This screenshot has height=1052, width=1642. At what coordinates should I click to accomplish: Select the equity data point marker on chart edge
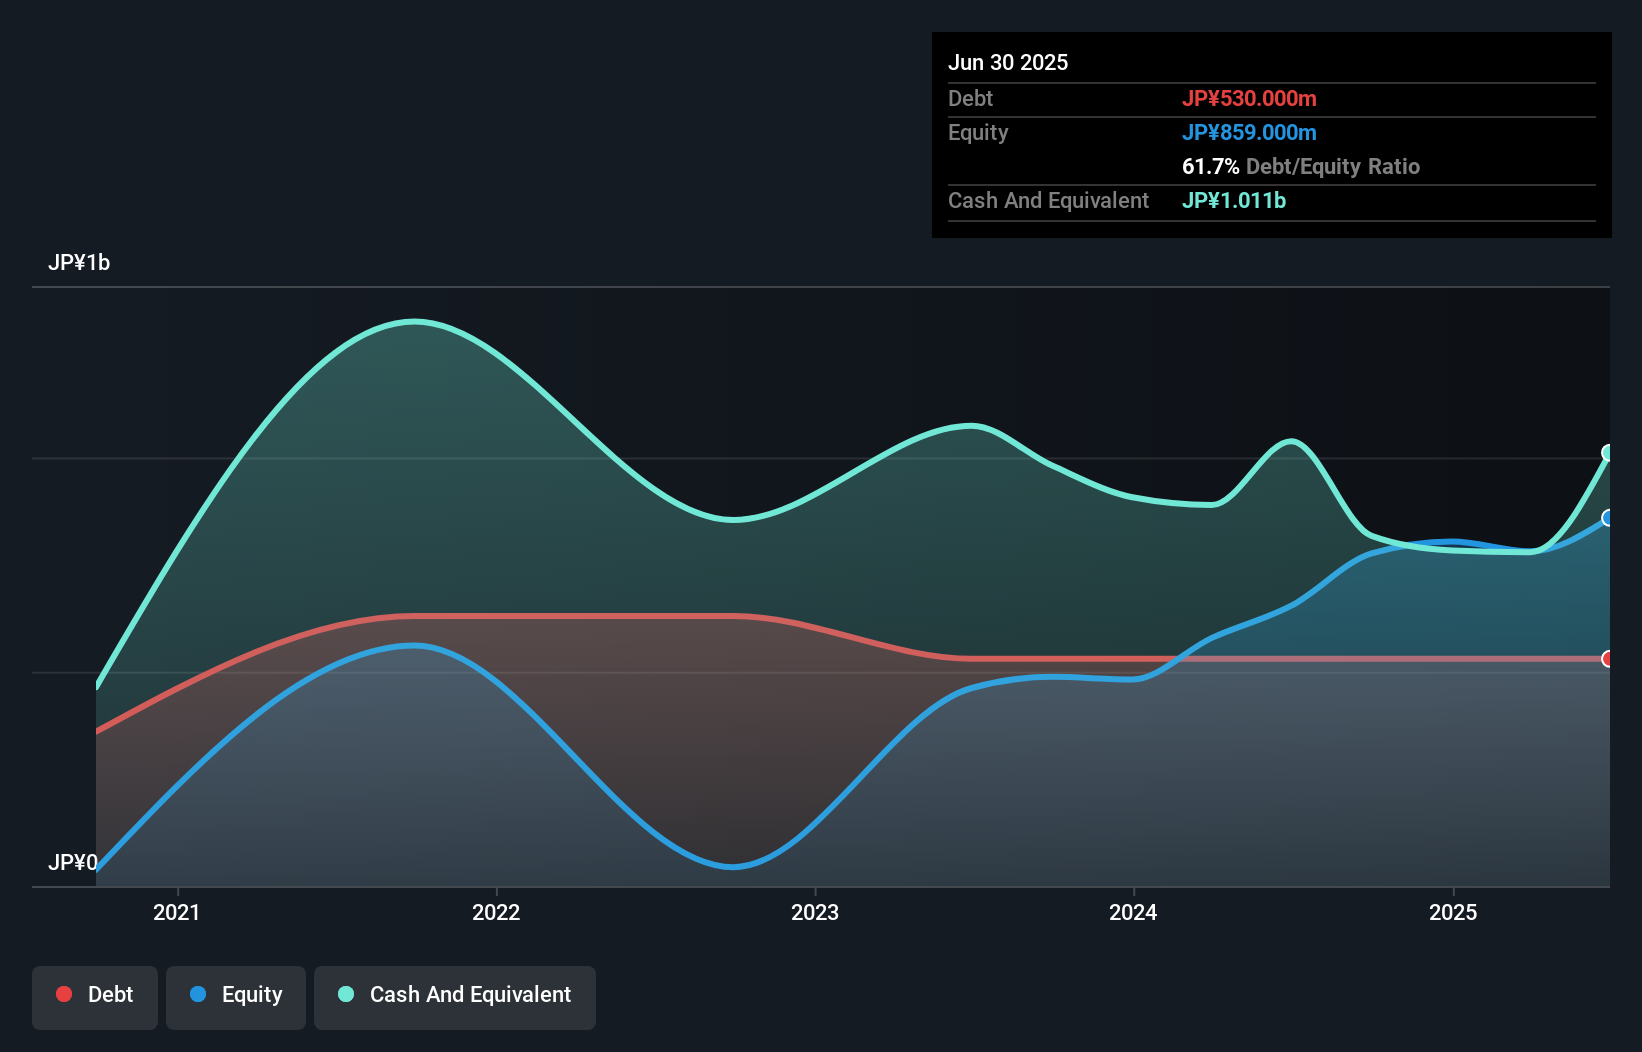(x=1607, y=518)
